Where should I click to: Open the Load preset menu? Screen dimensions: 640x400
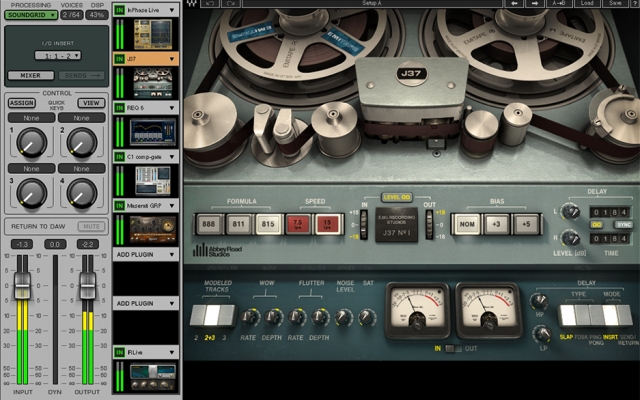pyautogui.click(x=587, y=3)
